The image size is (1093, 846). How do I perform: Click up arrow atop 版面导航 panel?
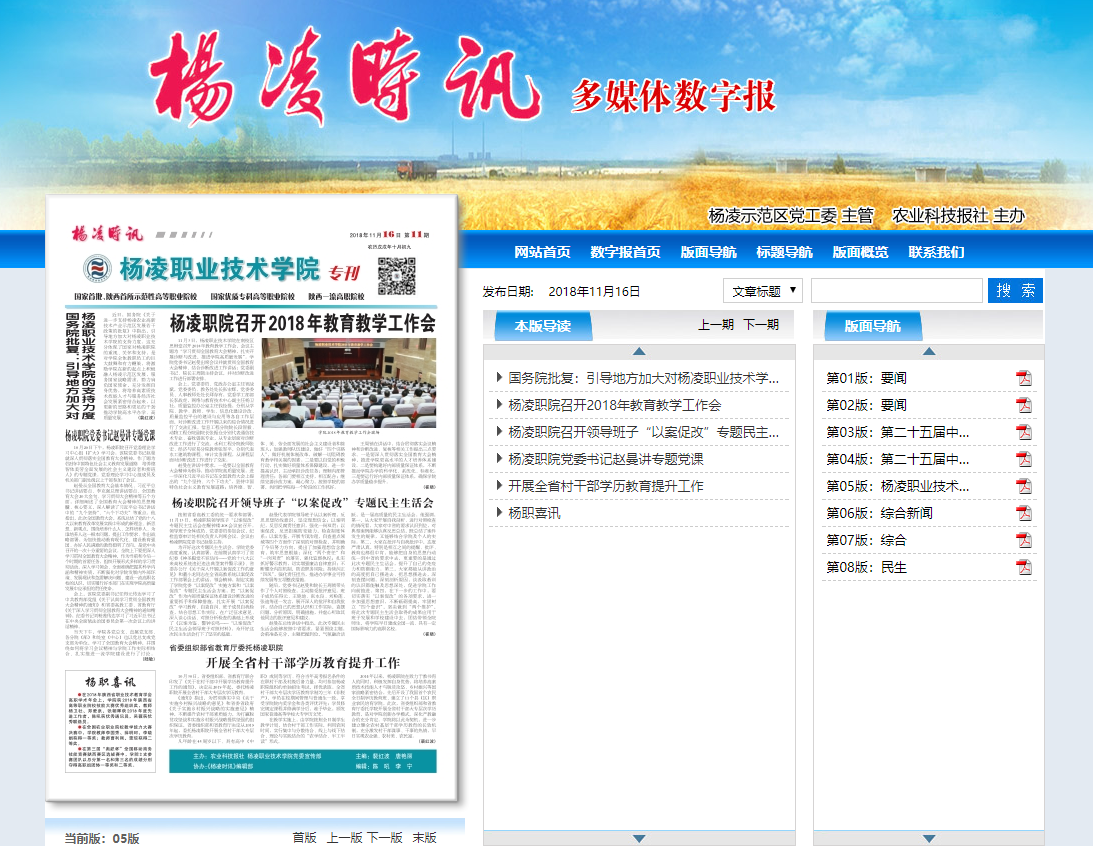coord(929,352)
